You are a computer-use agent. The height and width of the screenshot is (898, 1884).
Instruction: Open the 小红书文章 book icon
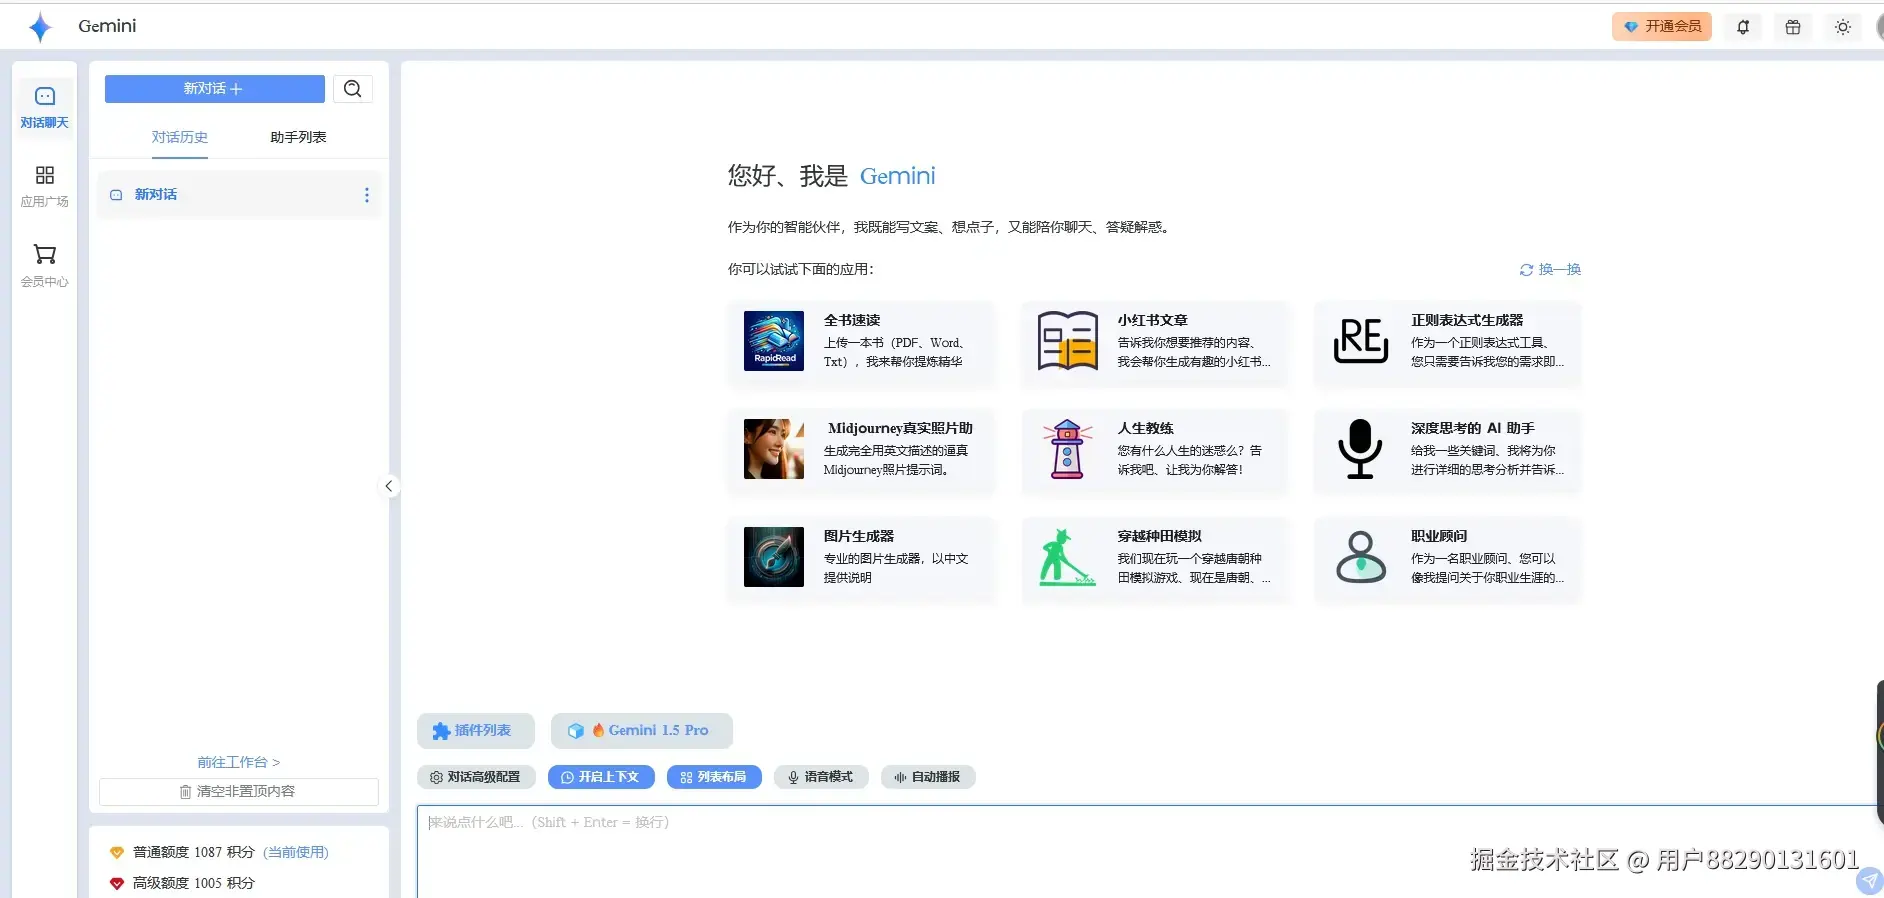coord(1067,341)
